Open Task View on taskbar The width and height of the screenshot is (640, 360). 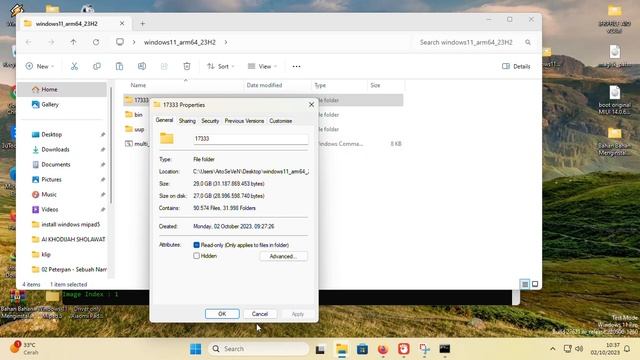(320, 349)
